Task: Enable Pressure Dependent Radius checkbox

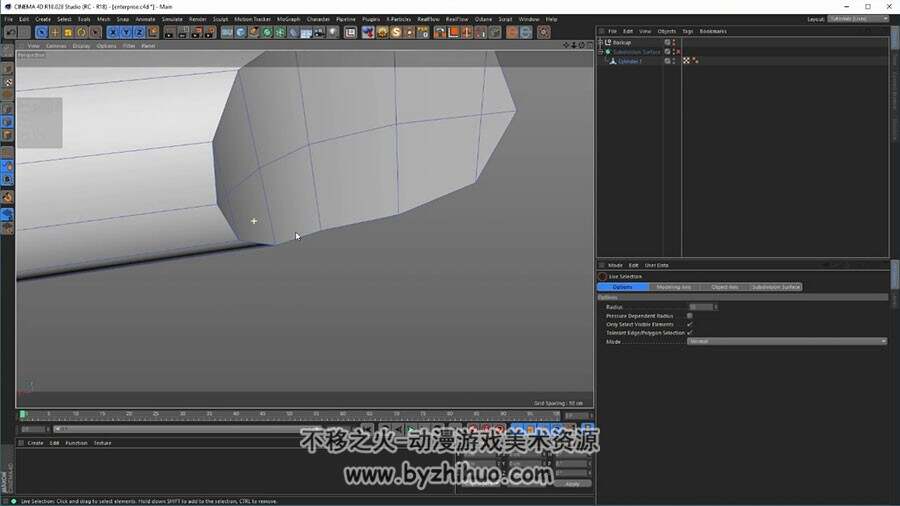Action: [689, 316]
